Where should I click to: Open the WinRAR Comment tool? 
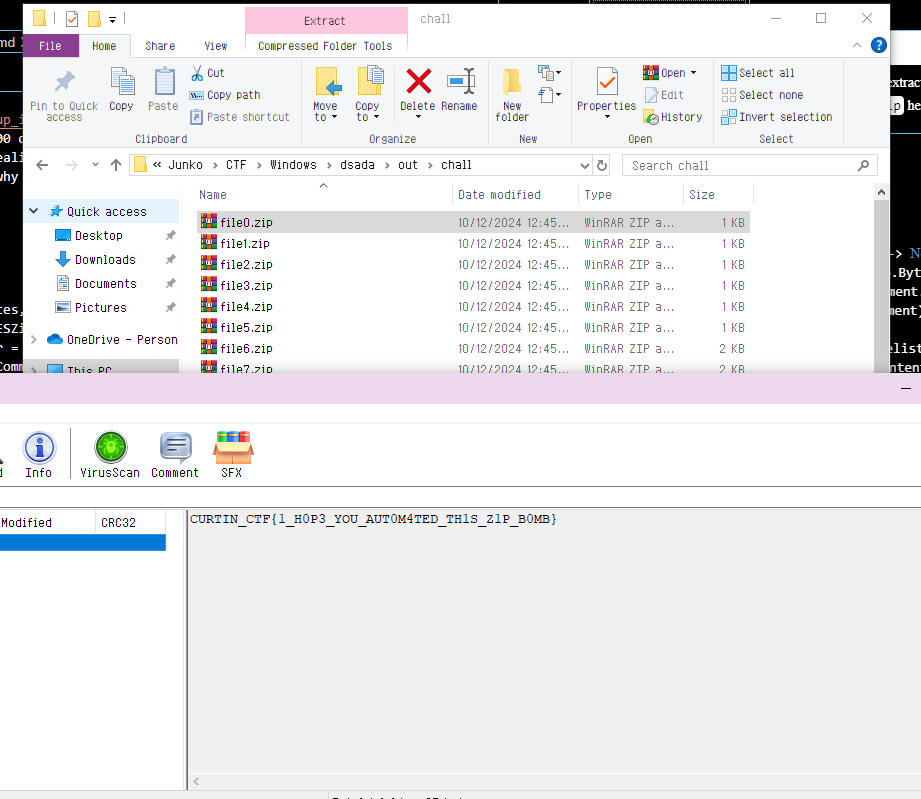click(175, 447)
